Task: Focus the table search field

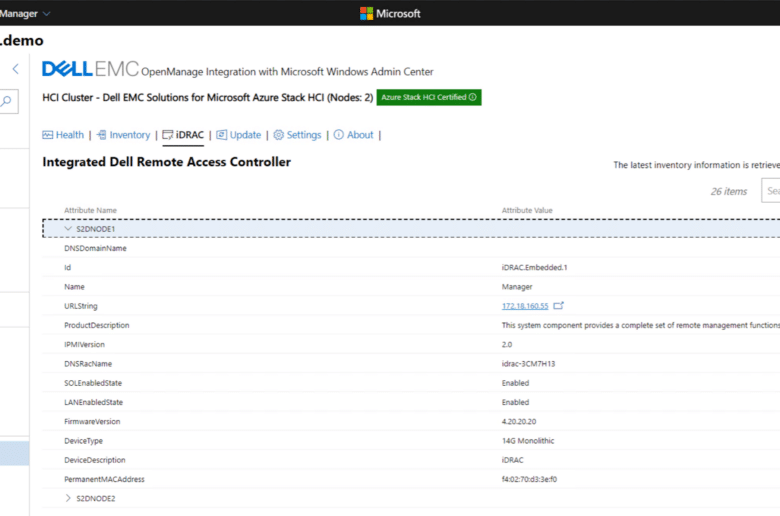Action: click(x=771, y=191)
